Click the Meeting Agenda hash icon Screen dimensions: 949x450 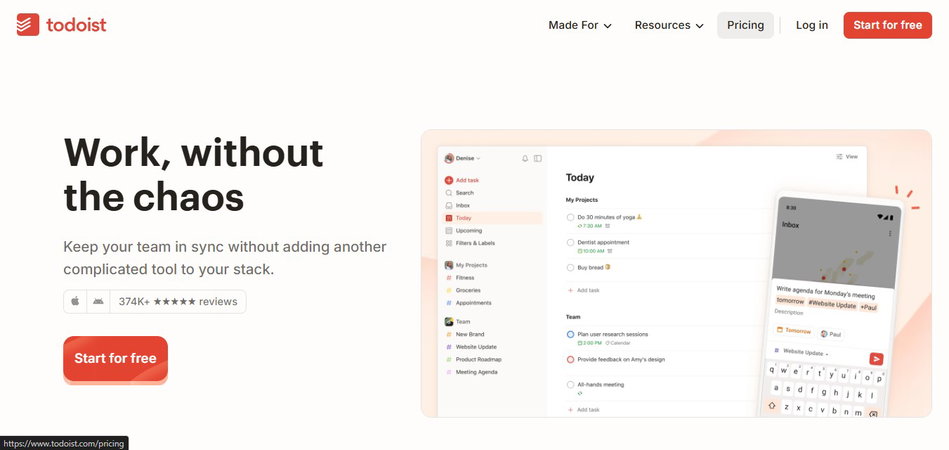click(448, 373)
